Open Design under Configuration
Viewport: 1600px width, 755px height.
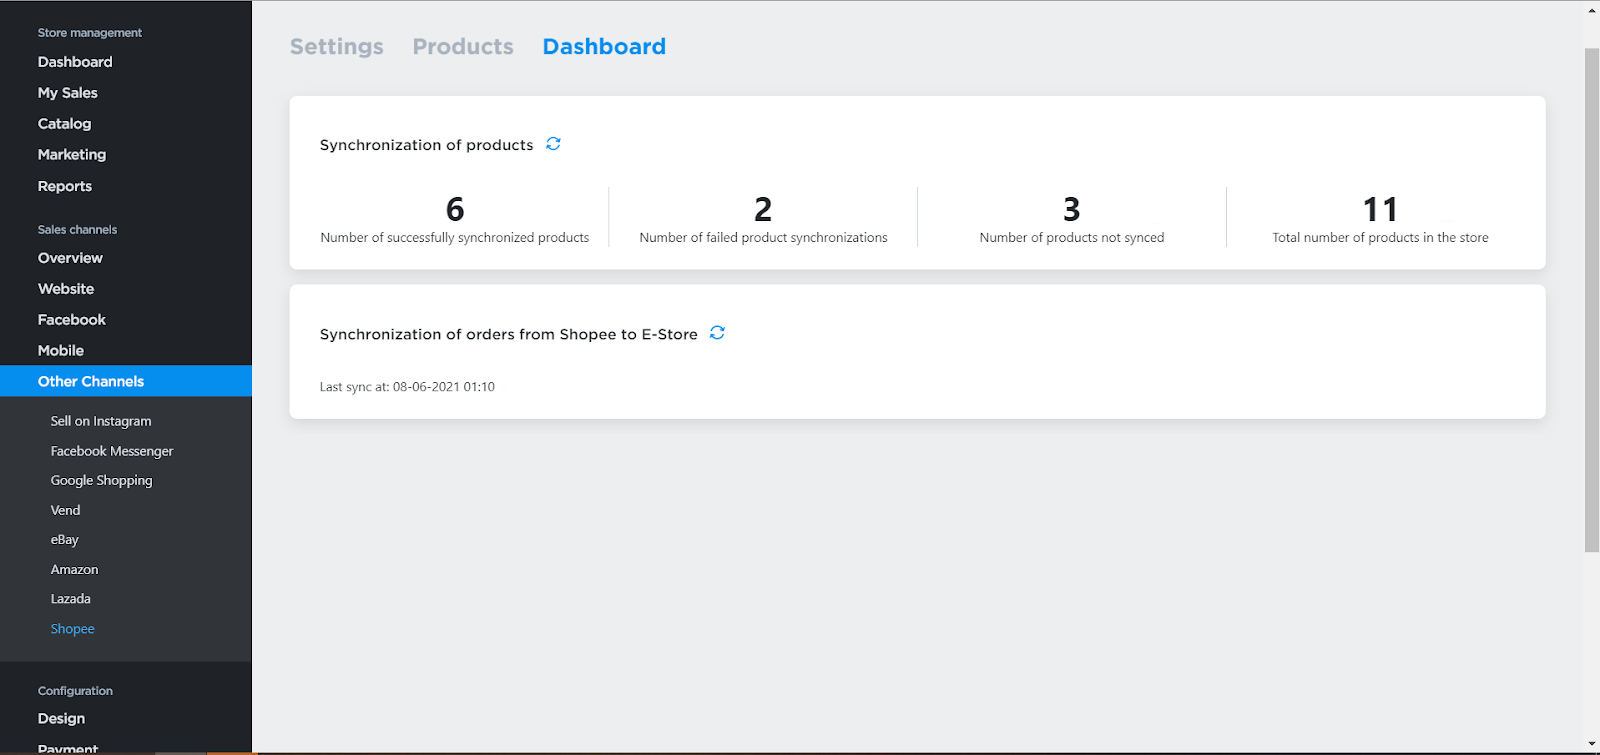point(62,719)
